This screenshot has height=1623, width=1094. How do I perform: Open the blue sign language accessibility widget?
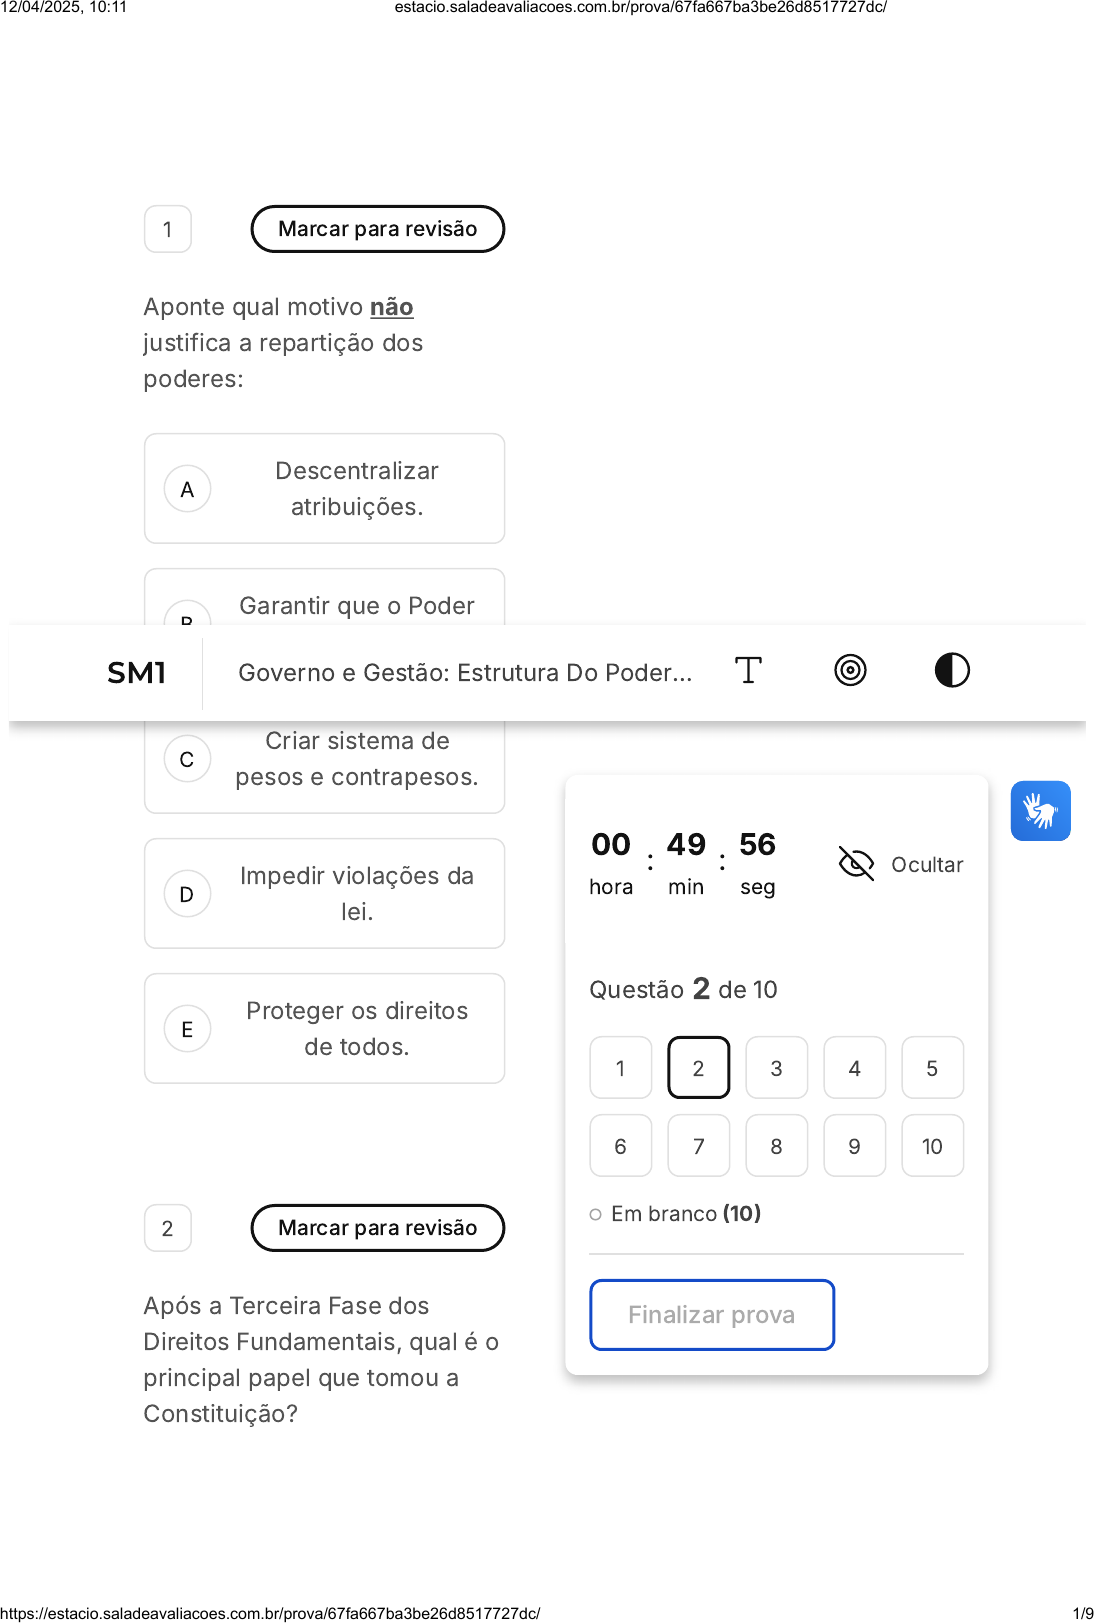(x=1040, y=811)
